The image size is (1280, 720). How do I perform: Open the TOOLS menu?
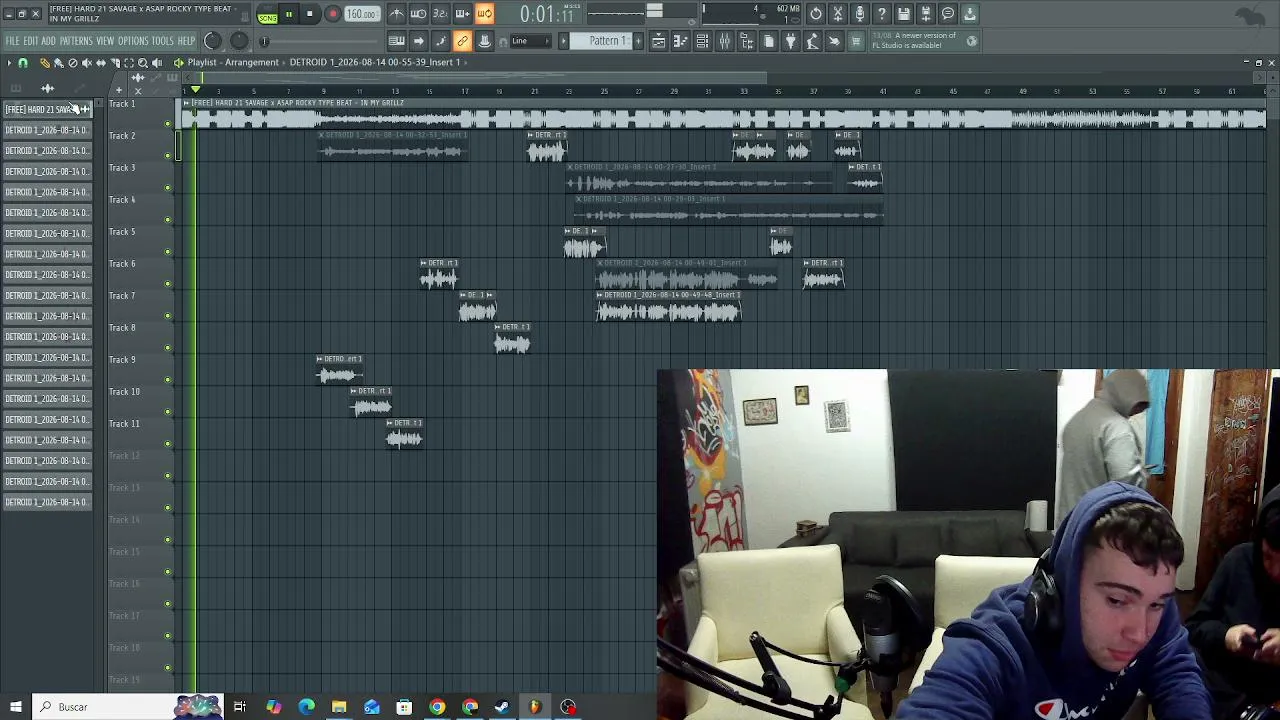(x=163, y=41)
